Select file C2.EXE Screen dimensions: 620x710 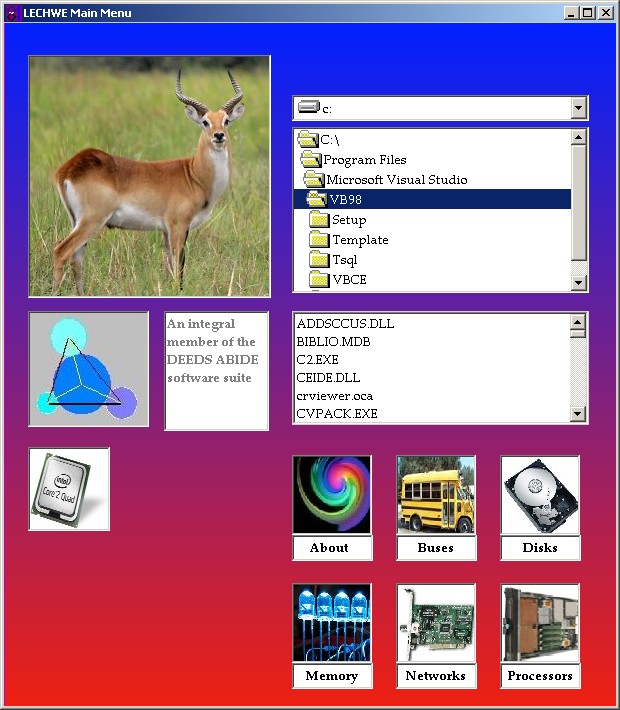pyautogui.click(x=317, y=360)
